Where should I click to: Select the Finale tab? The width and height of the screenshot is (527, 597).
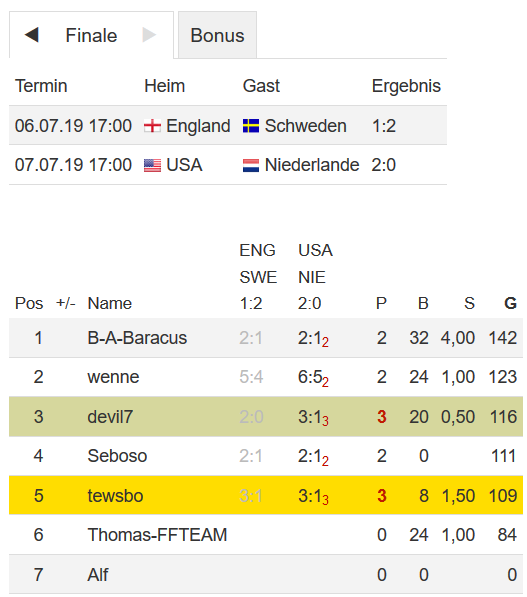click(x=91, y=35)
